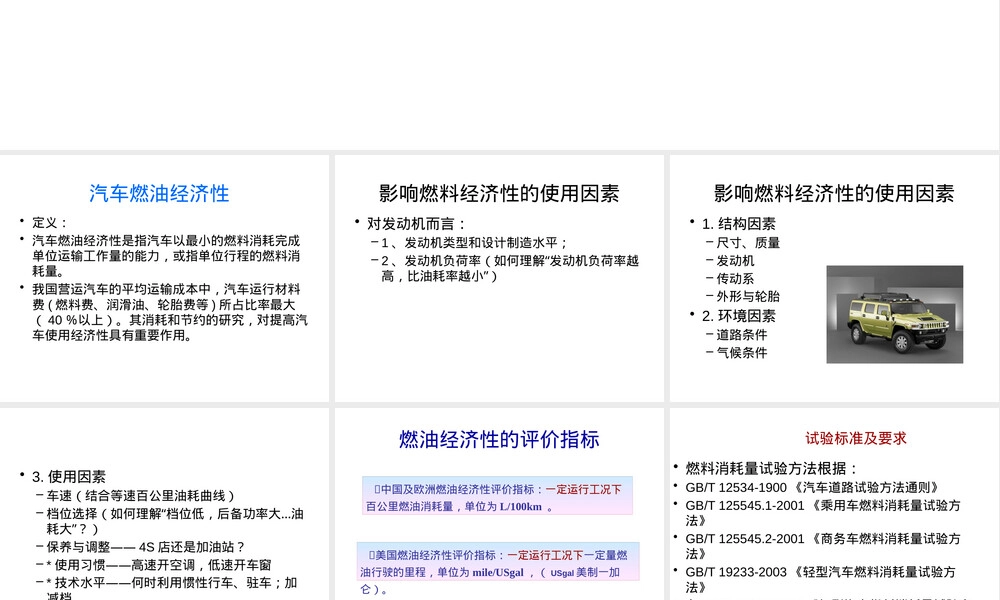
Task: Select the 中国及欧洲燃油经济性评价指标 text box
Action: point(497,495)
